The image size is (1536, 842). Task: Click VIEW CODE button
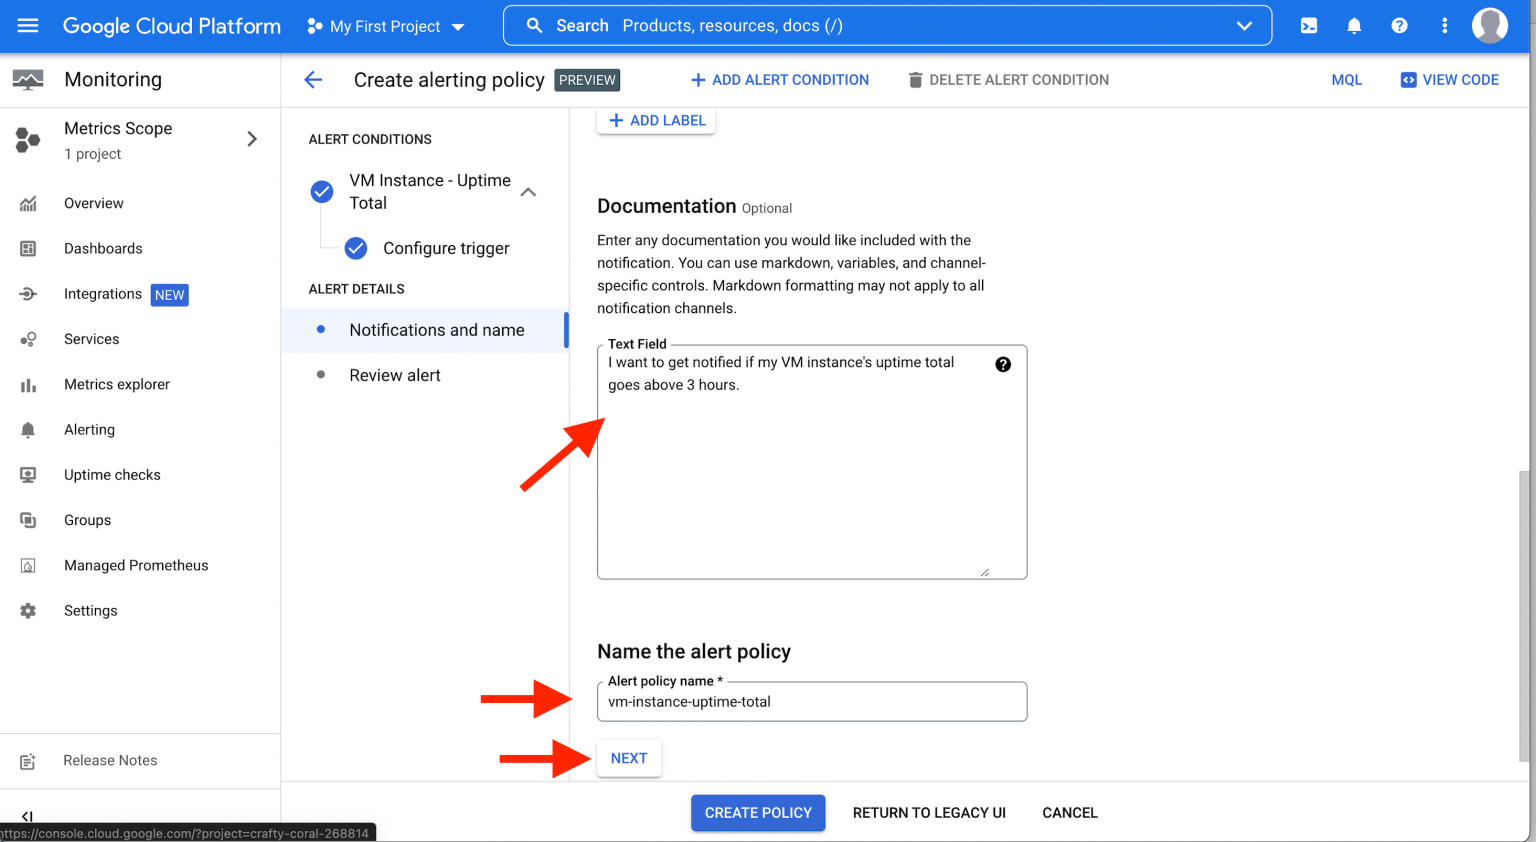tap(1450, 80)
